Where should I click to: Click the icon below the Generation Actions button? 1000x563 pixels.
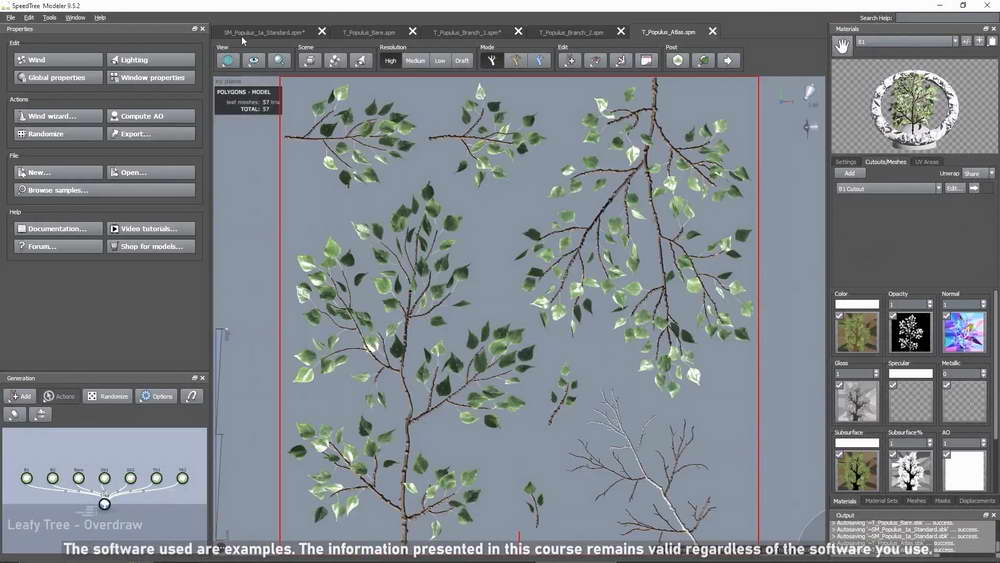click(x=41, y=415)
